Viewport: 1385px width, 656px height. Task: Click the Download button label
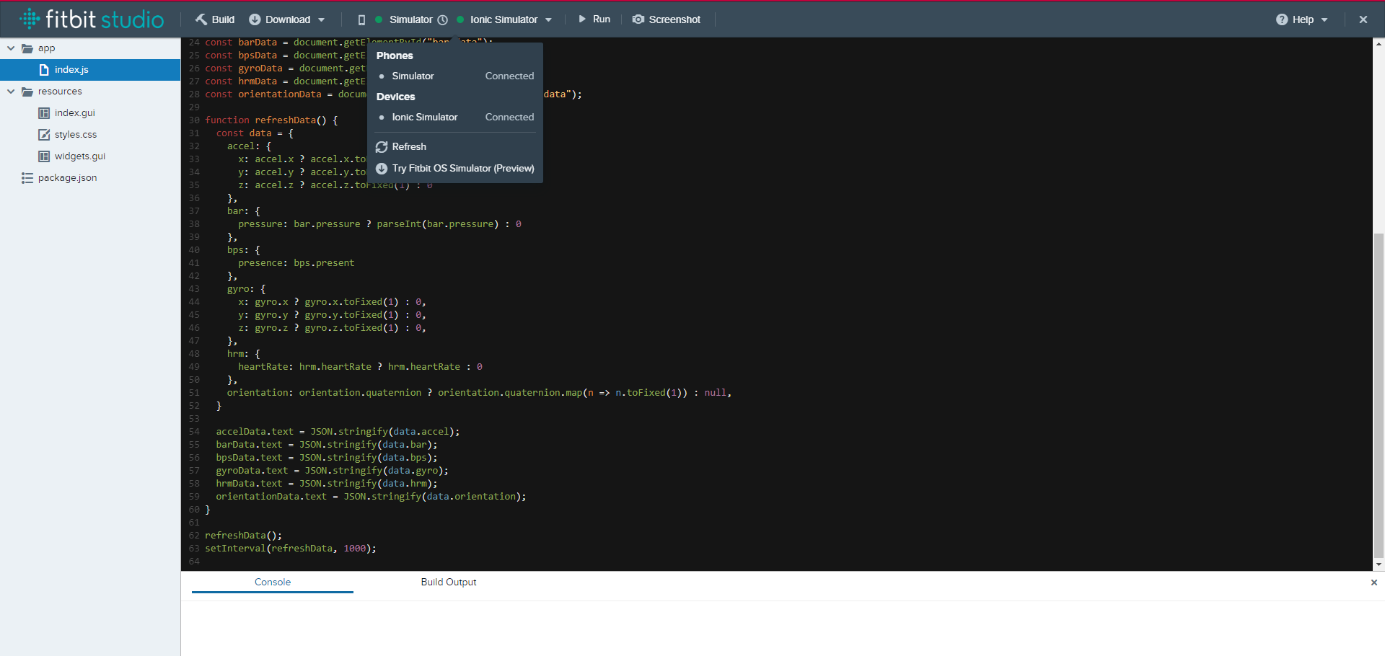click(288, 19)
